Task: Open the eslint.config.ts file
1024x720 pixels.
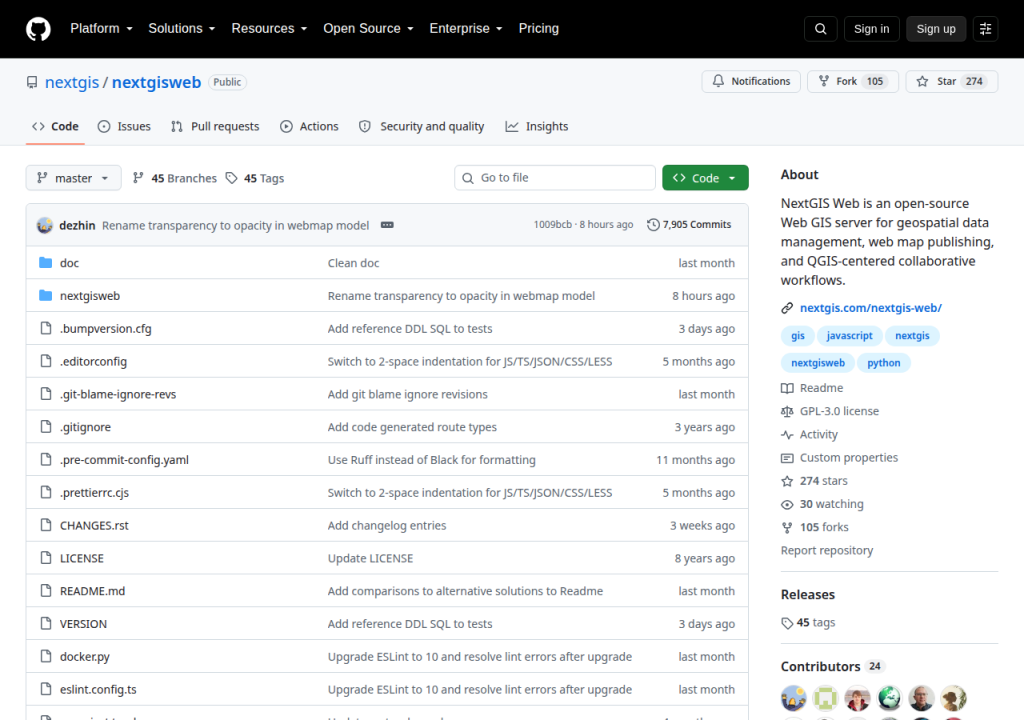Action: point(98,689)
